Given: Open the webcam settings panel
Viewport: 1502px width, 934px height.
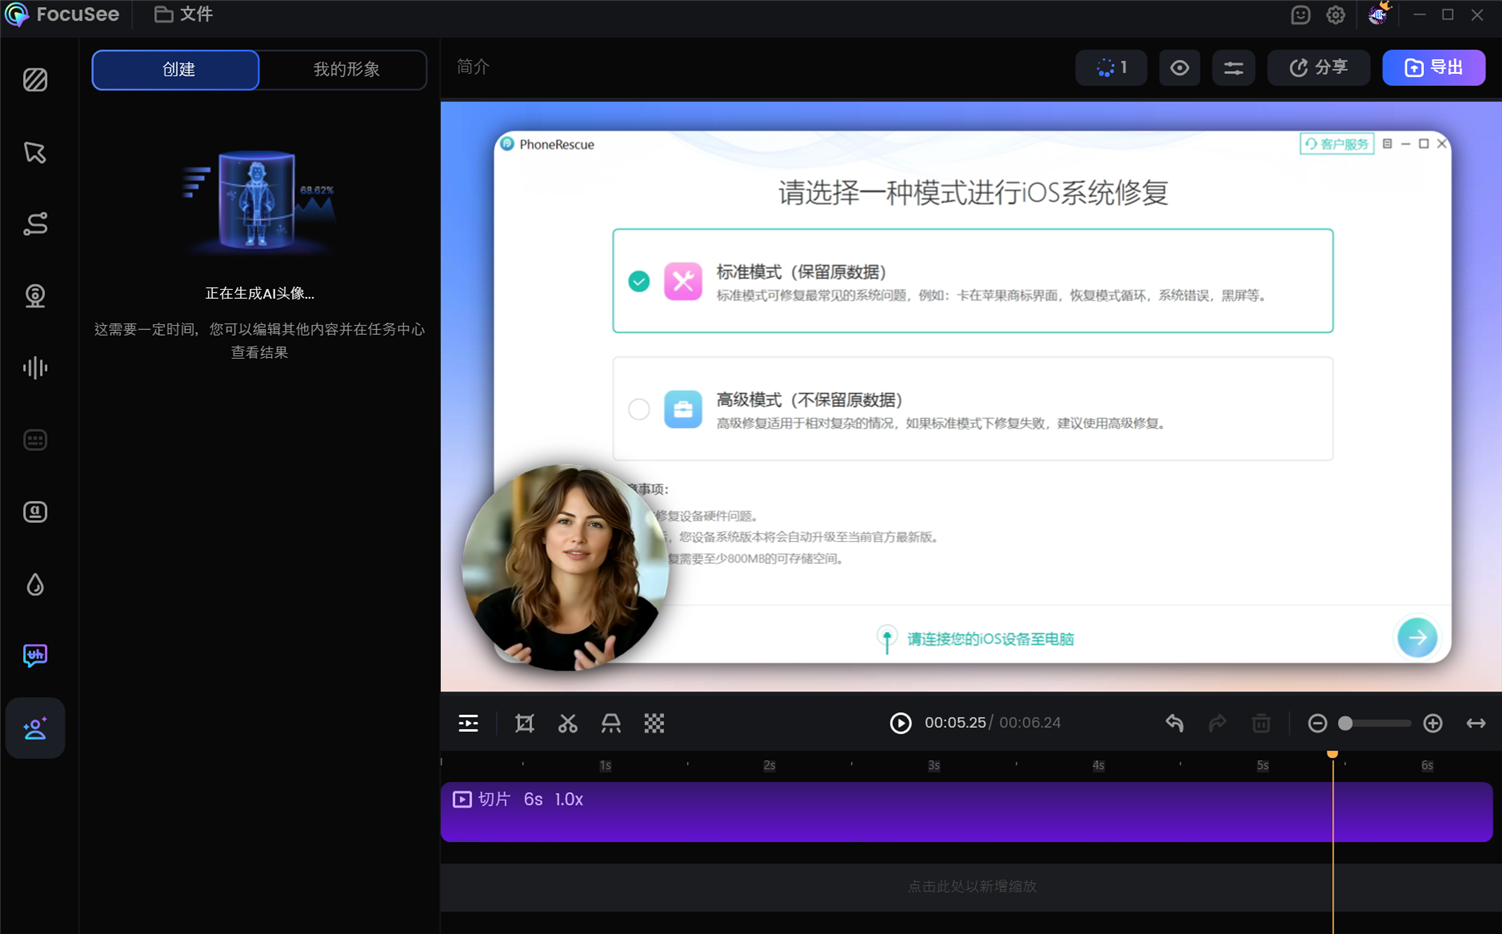Looking at the screenshot, I should pyautogui.click(x=35, y=295).
